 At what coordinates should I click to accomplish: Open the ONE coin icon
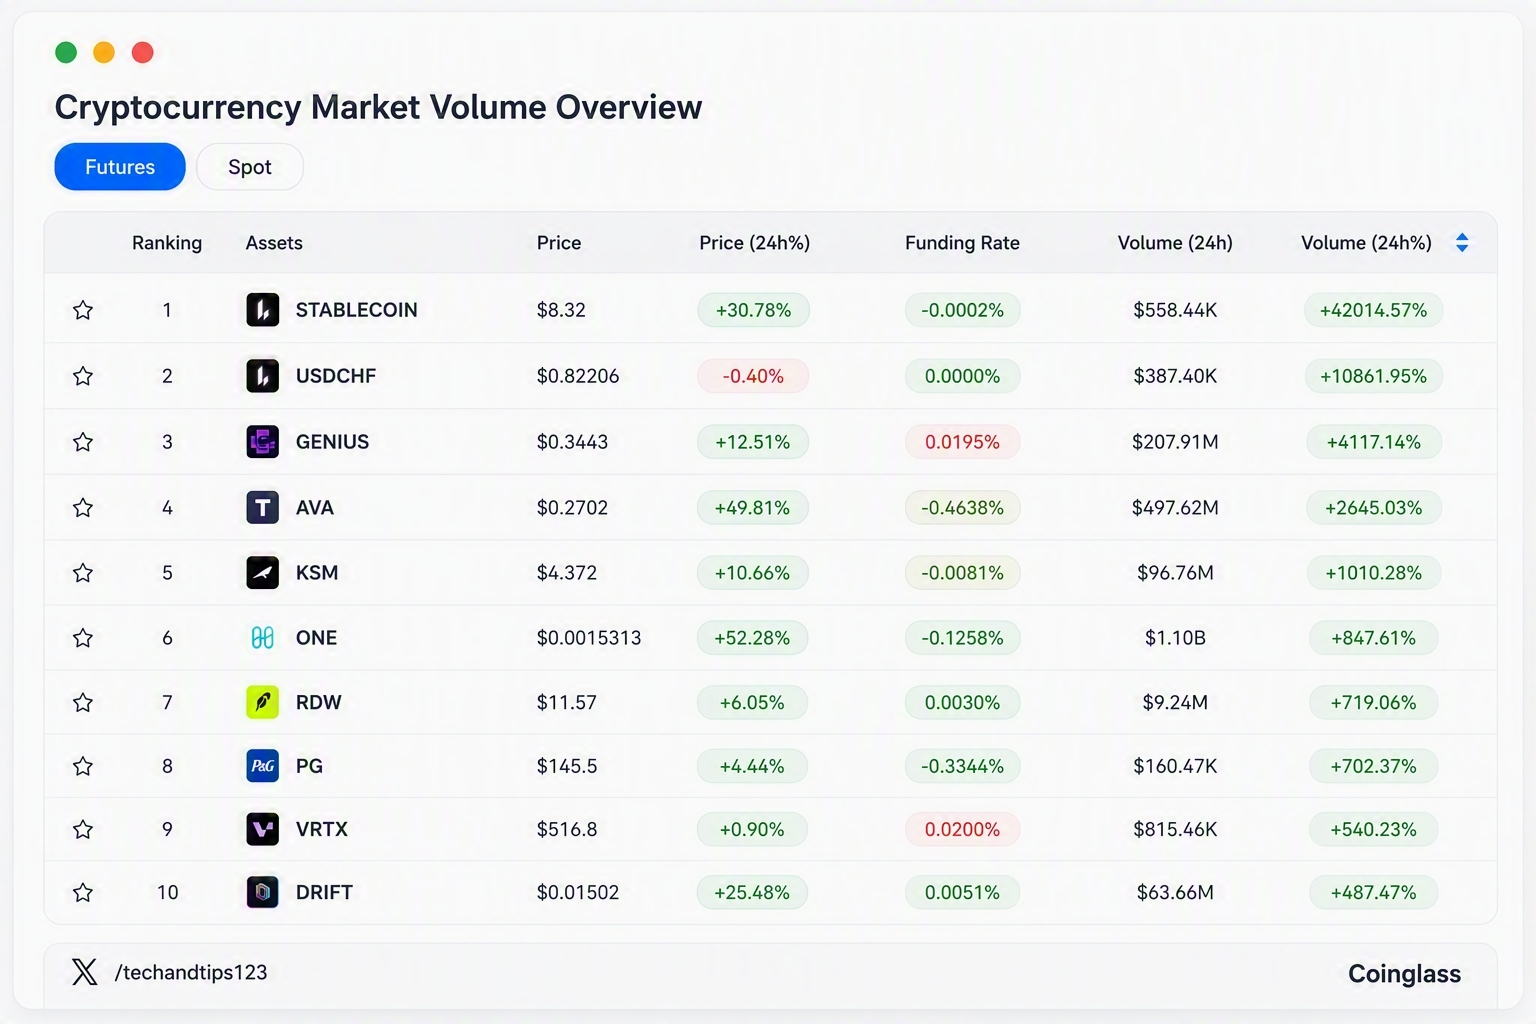coord(262,638)
